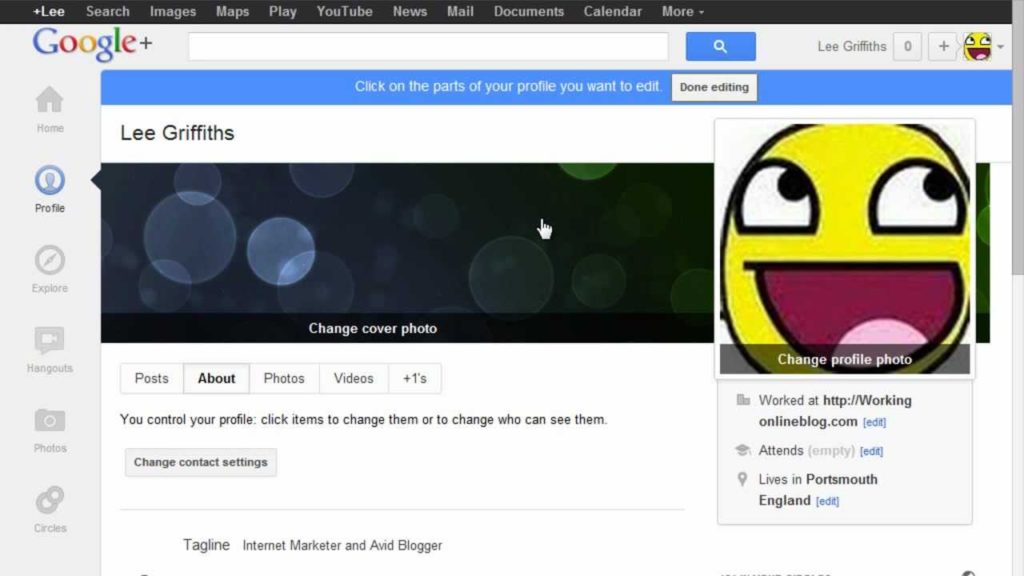
Task: Open Mail in the top bar
Action: click(460, 11)
